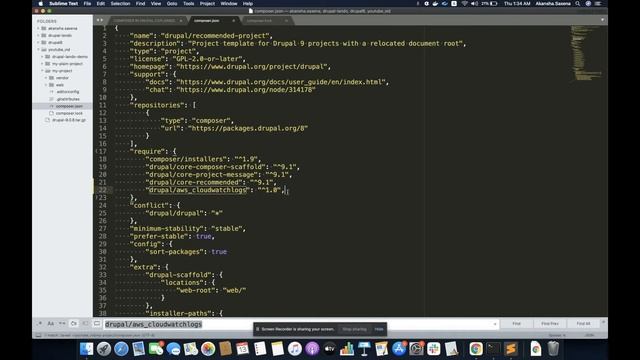The image size is (640, 360).
Task: Open the tab list dropdown at right
Action: tap(602, 20)
